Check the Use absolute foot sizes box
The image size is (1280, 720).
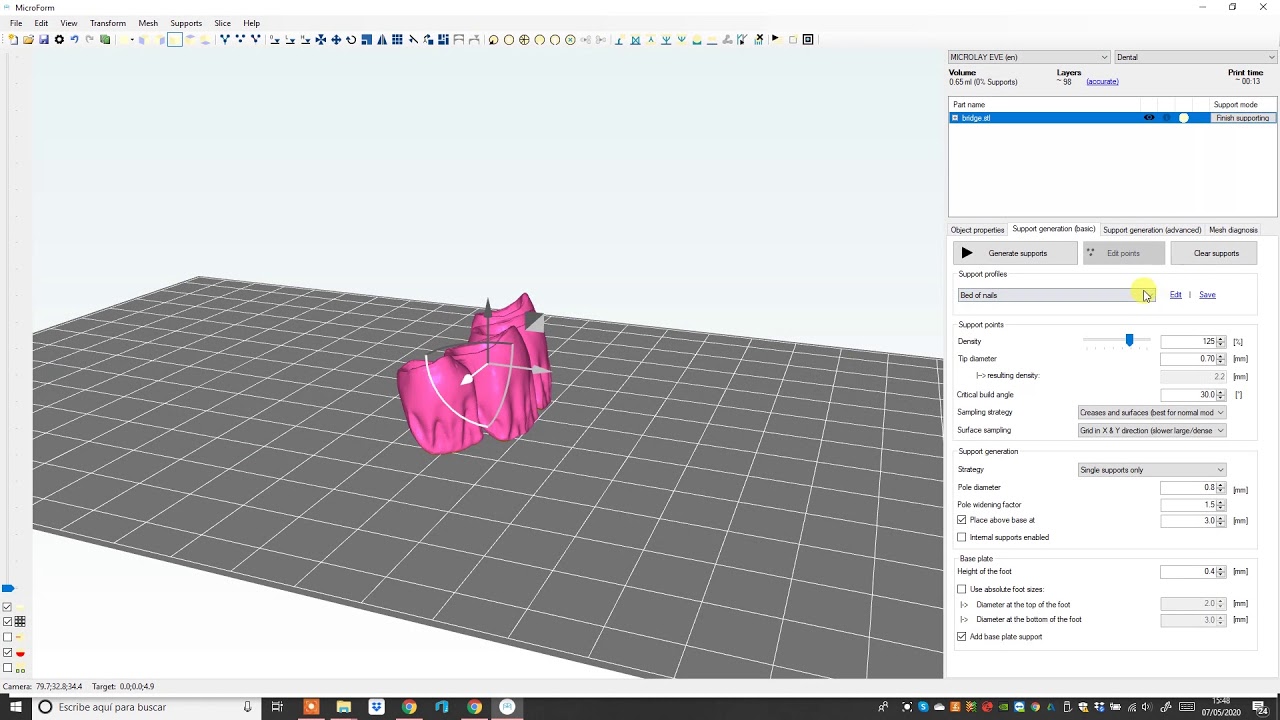tap(962, 589)
